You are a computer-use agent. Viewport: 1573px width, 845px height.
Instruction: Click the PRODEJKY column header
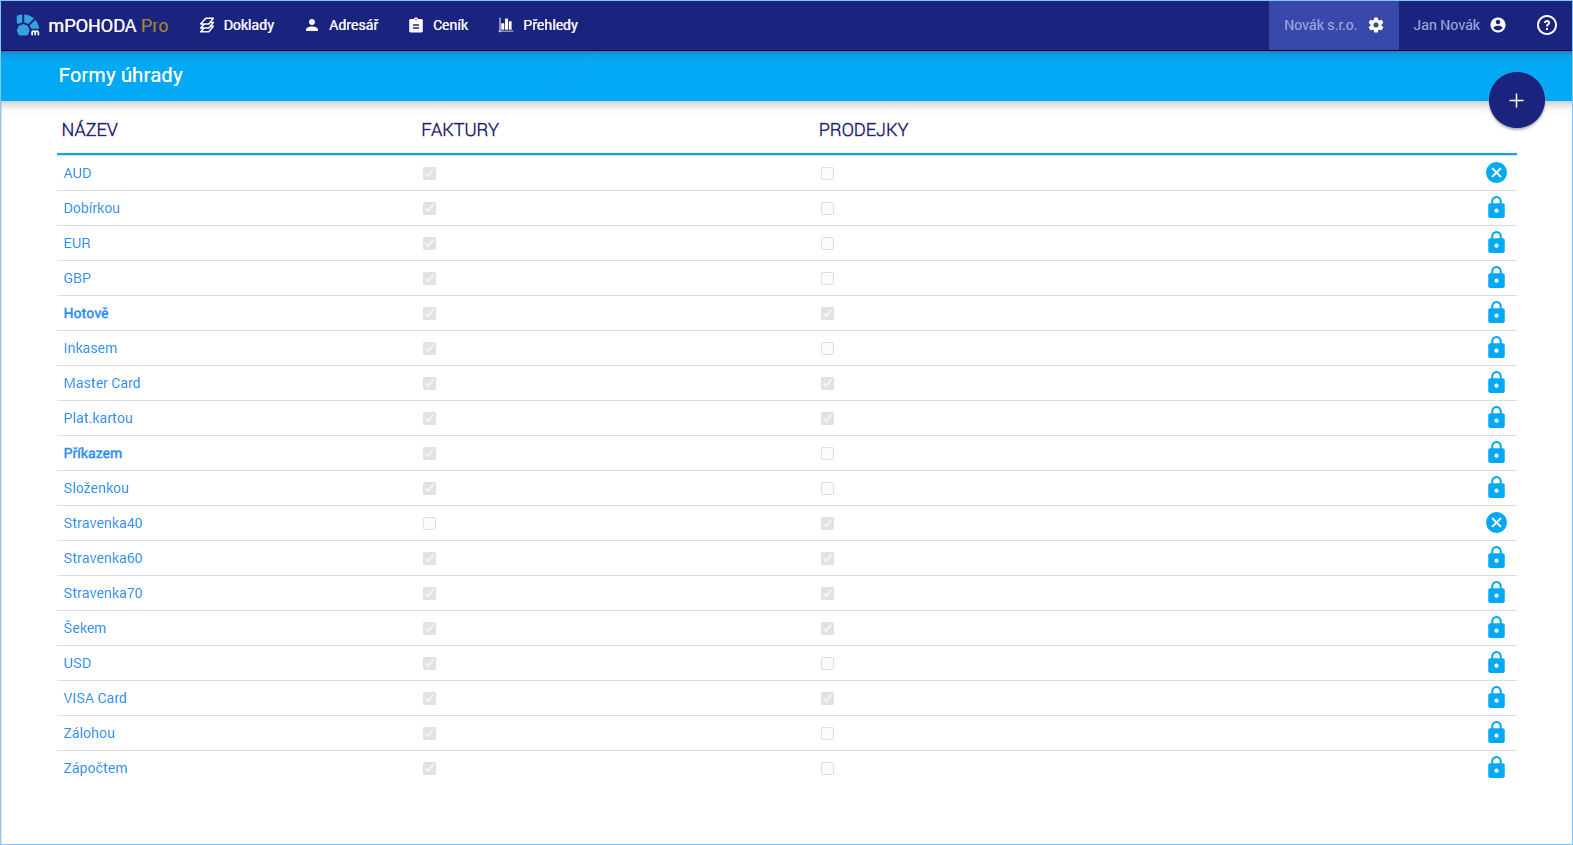[x=864, y=130]
